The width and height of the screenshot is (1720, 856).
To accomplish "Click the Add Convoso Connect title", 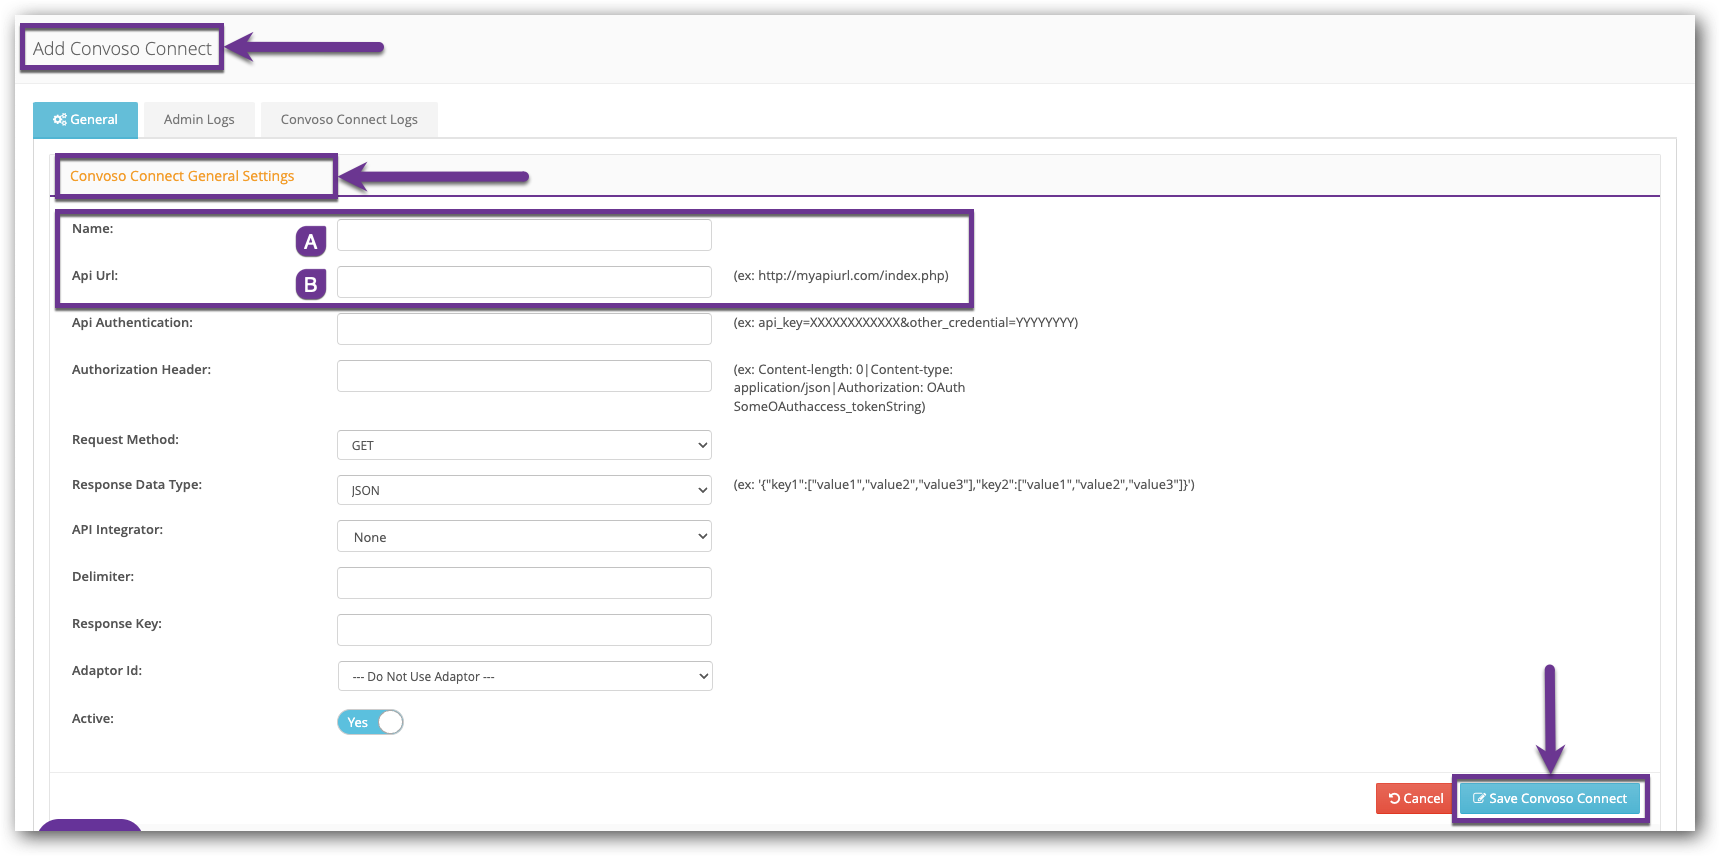I will coord(122,48).
